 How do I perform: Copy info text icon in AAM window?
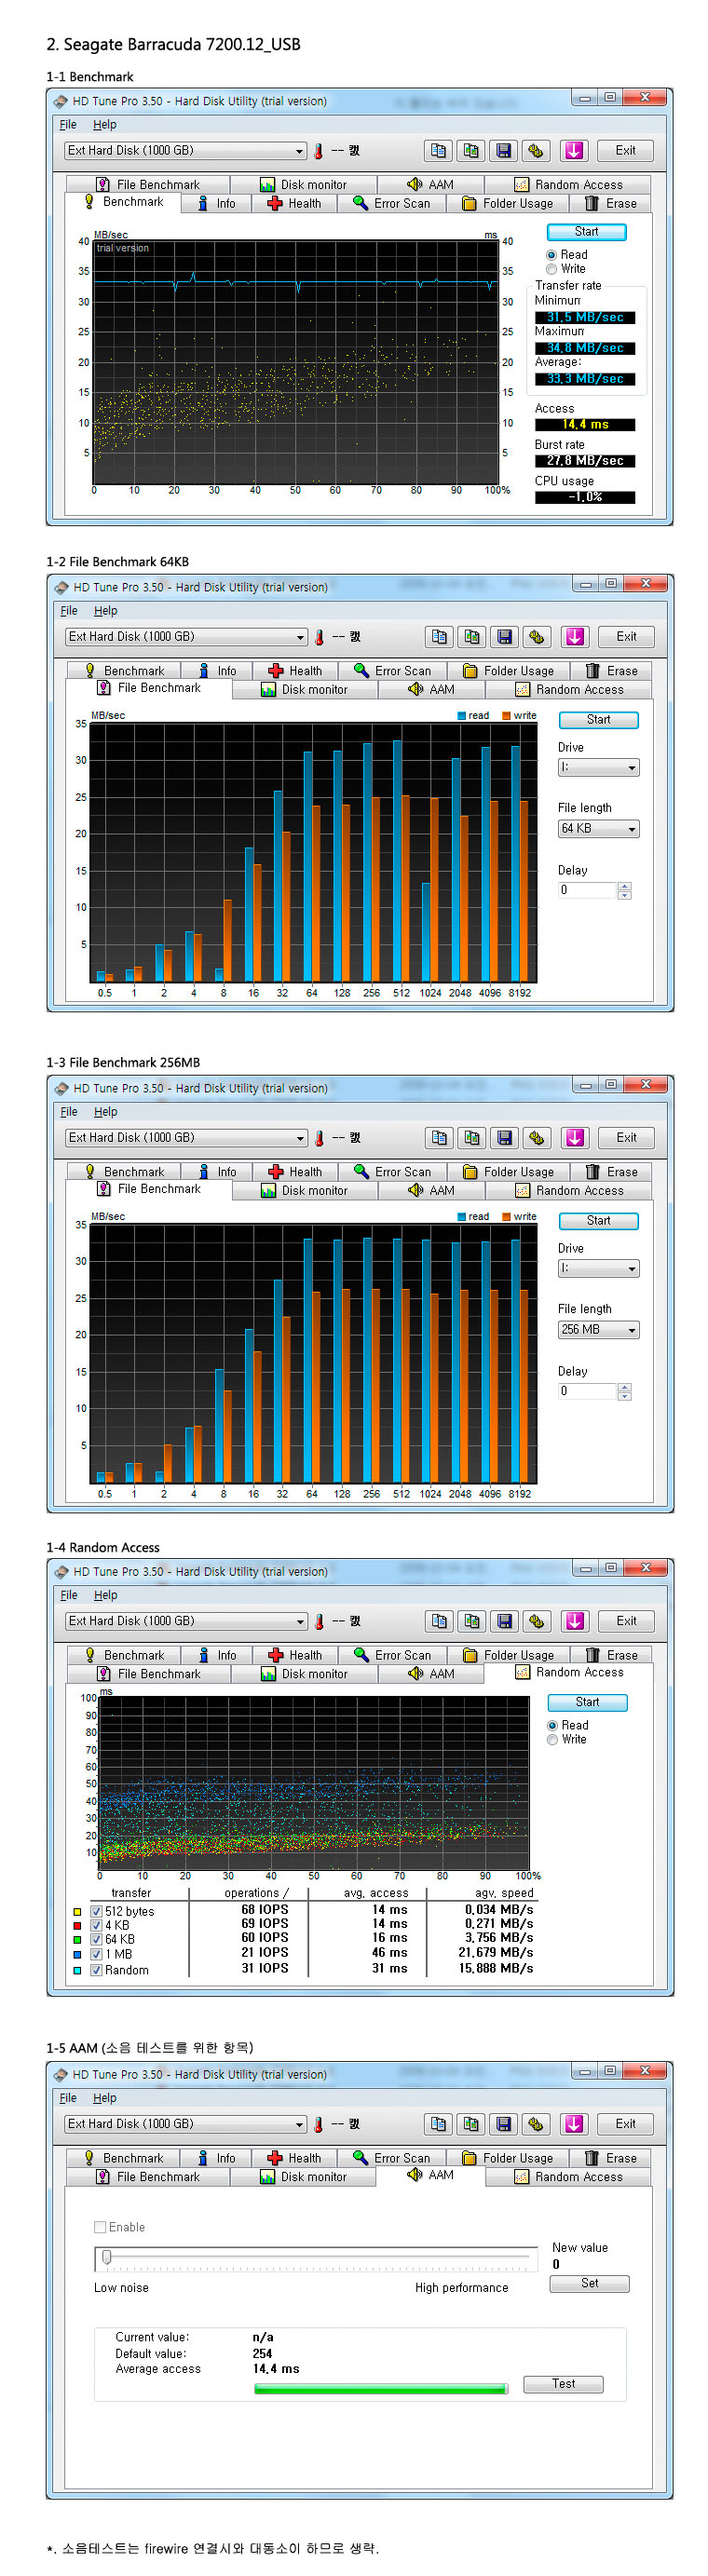tap(438, 2124)
